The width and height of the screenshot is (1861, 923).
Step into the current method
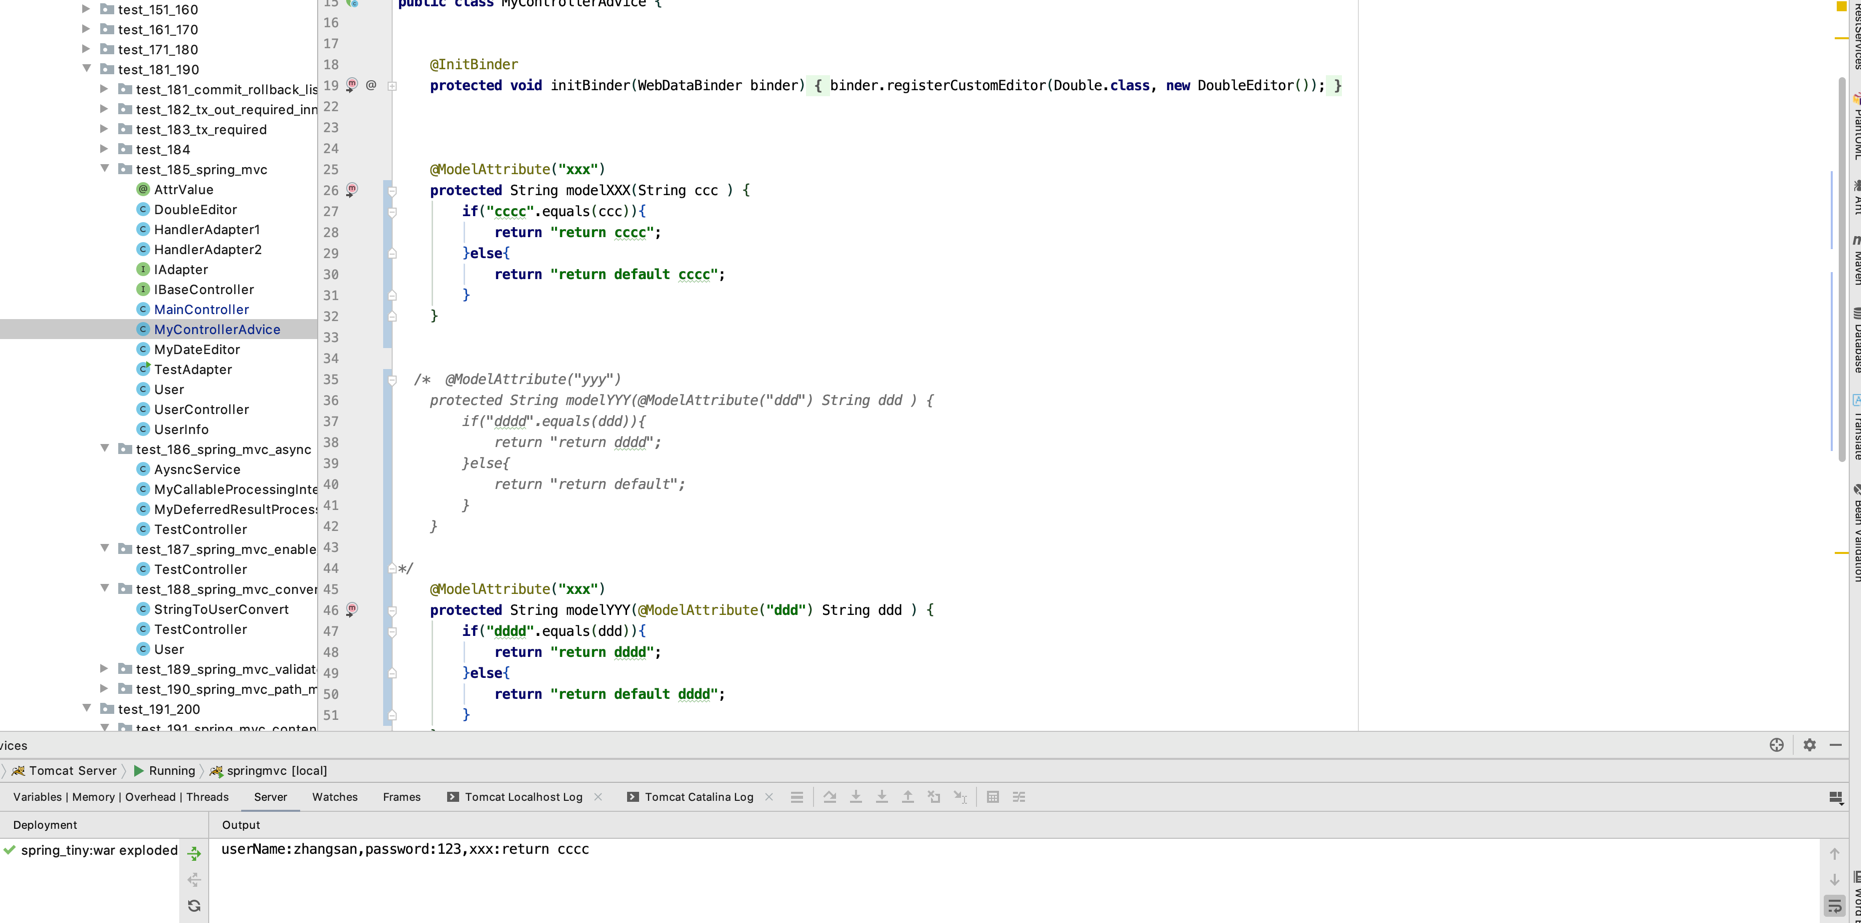click(856, 797)
